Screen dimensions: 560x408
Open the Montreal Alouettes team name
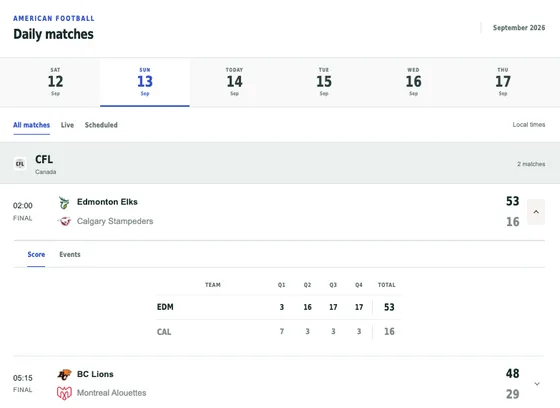point(111,393)
